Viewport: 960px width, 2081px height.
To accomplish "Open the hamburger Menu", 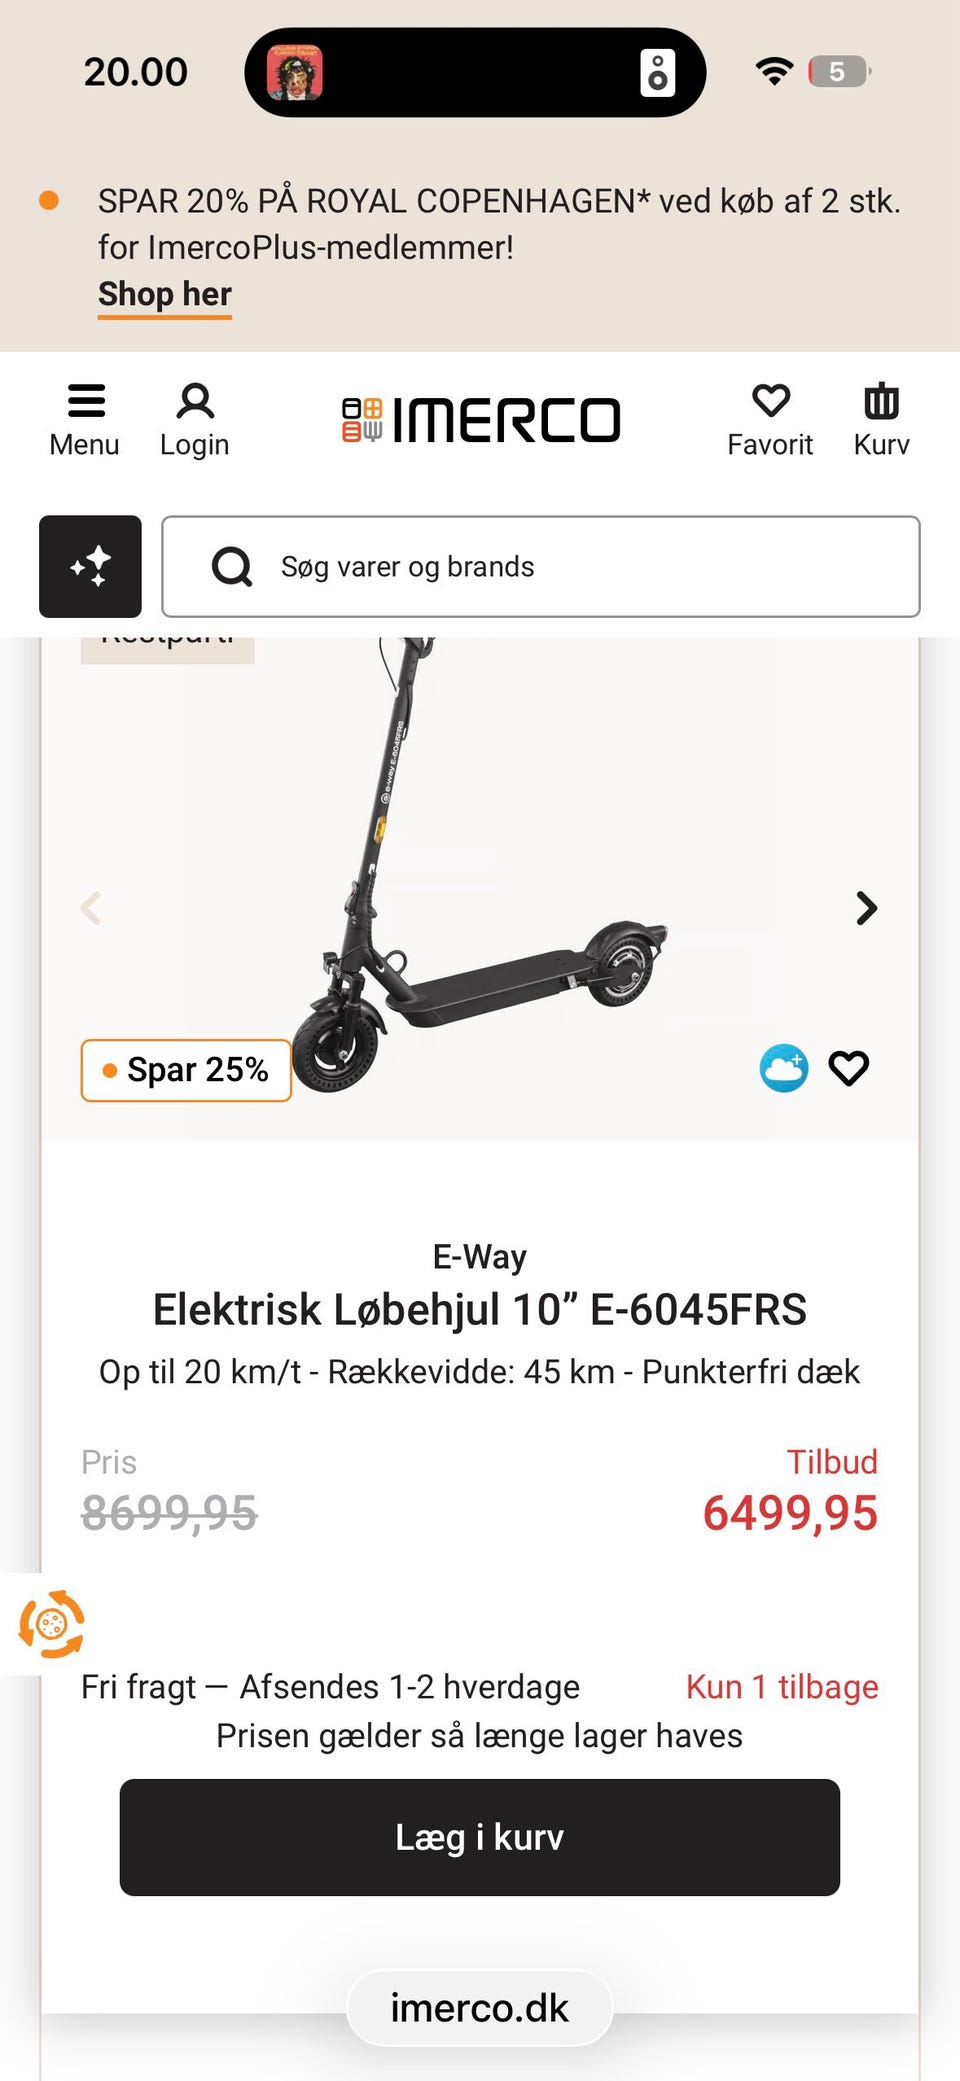I will (85, 420).
